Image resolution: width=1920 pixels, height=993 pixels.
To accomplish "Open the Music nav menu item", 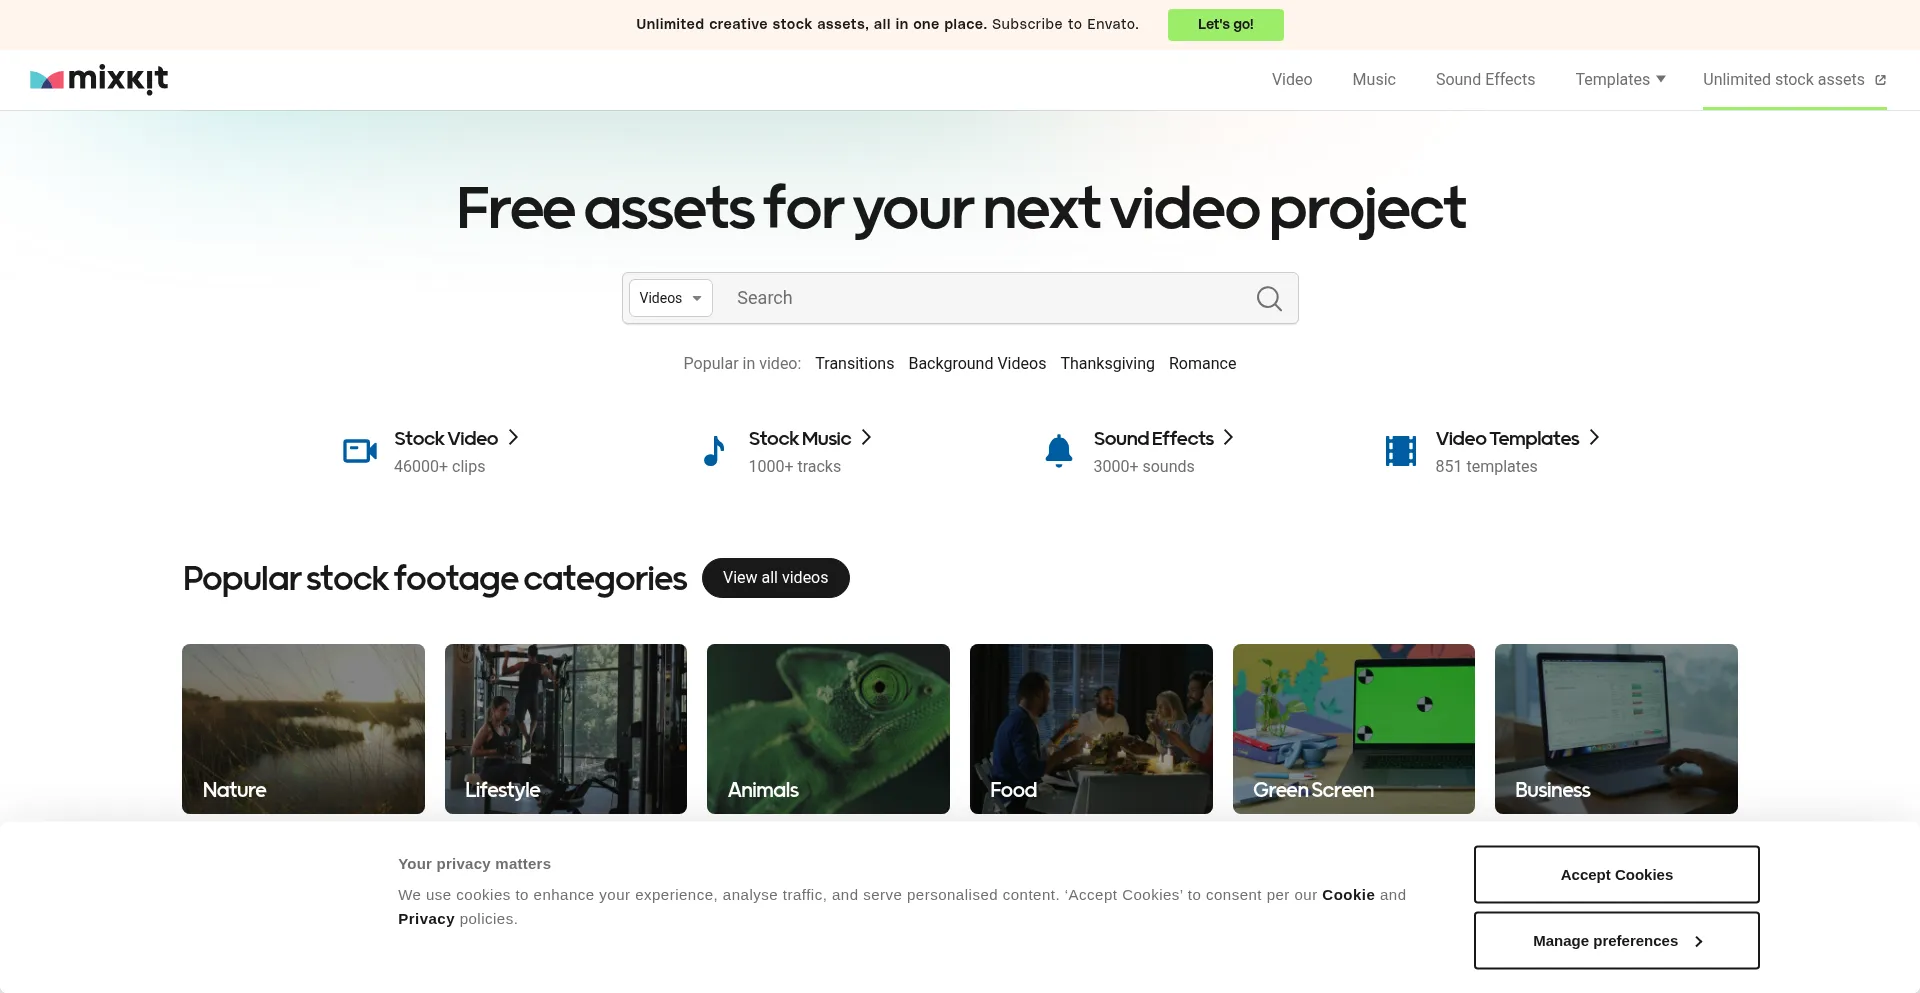I will [1374, 79].
